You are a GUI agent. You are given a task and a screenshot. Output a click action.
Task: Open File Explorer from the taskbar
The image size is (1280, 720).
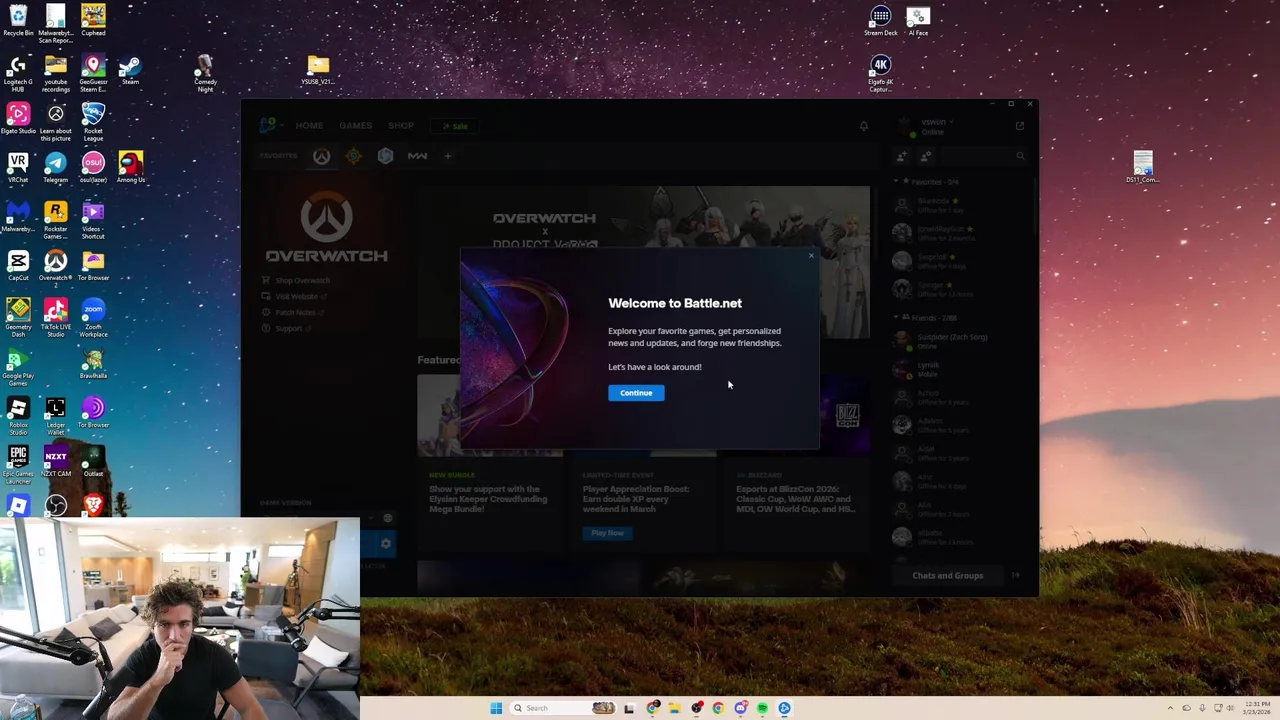pyautogui.click(x=674, y=708)
